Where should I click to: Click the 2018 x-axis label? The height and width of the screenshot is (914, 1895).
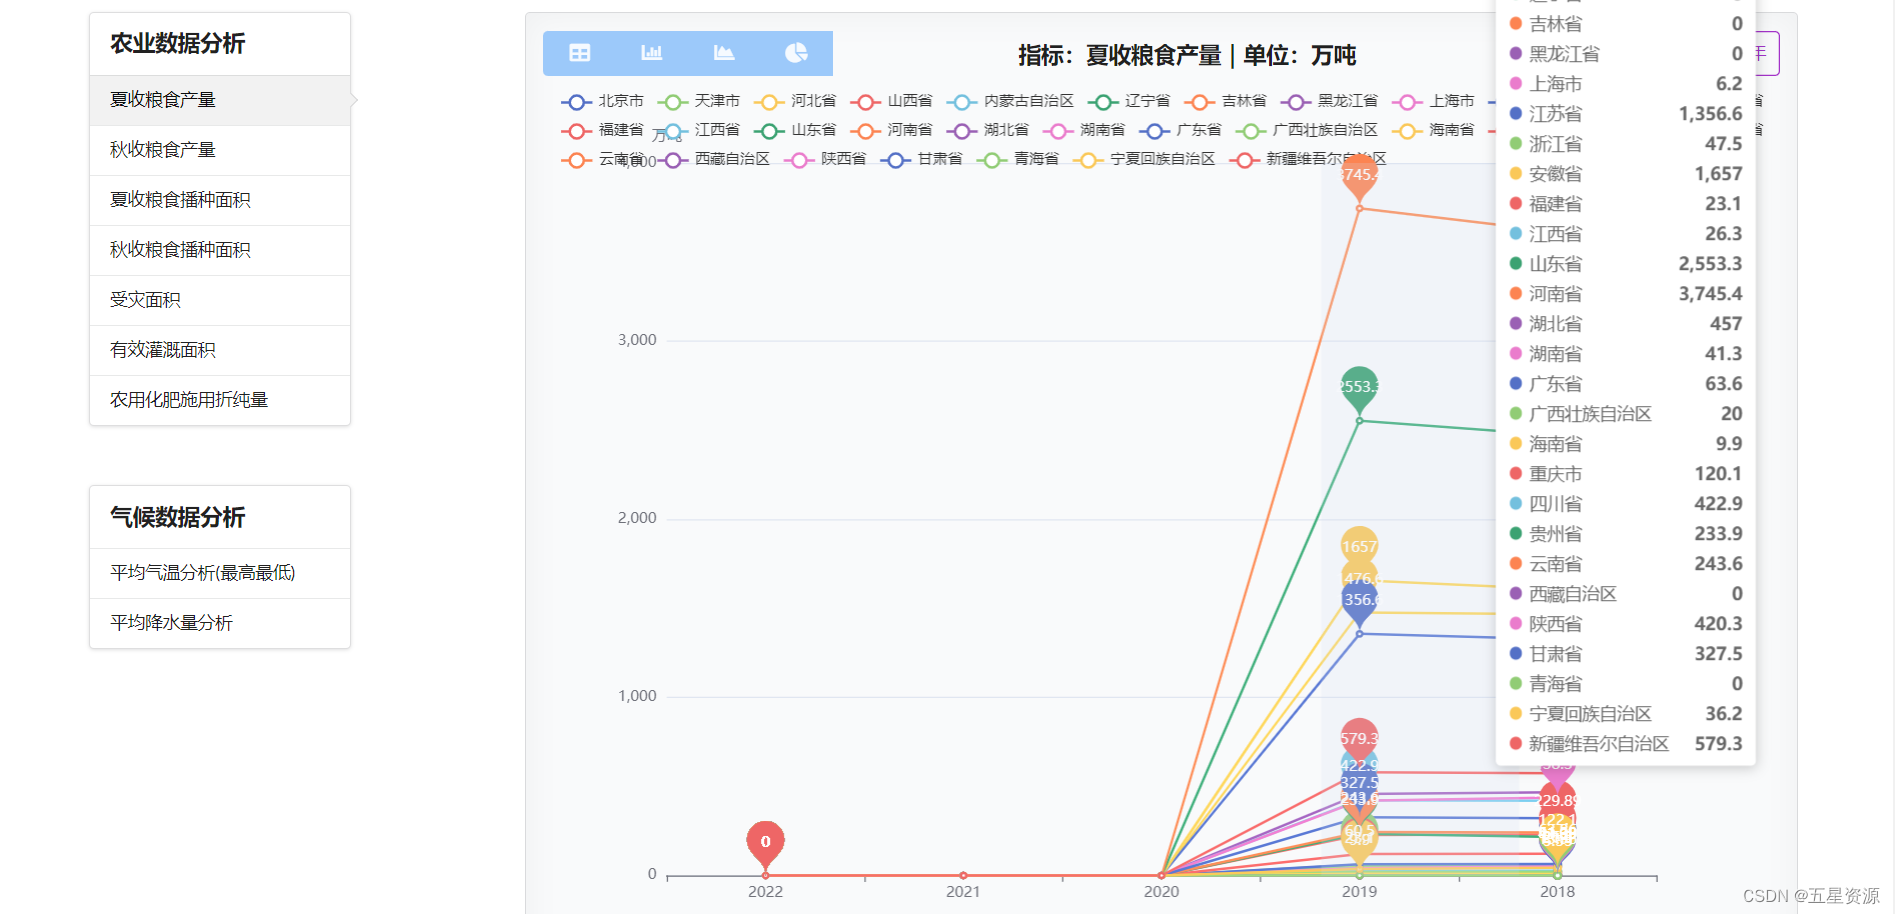[1557, 891]
